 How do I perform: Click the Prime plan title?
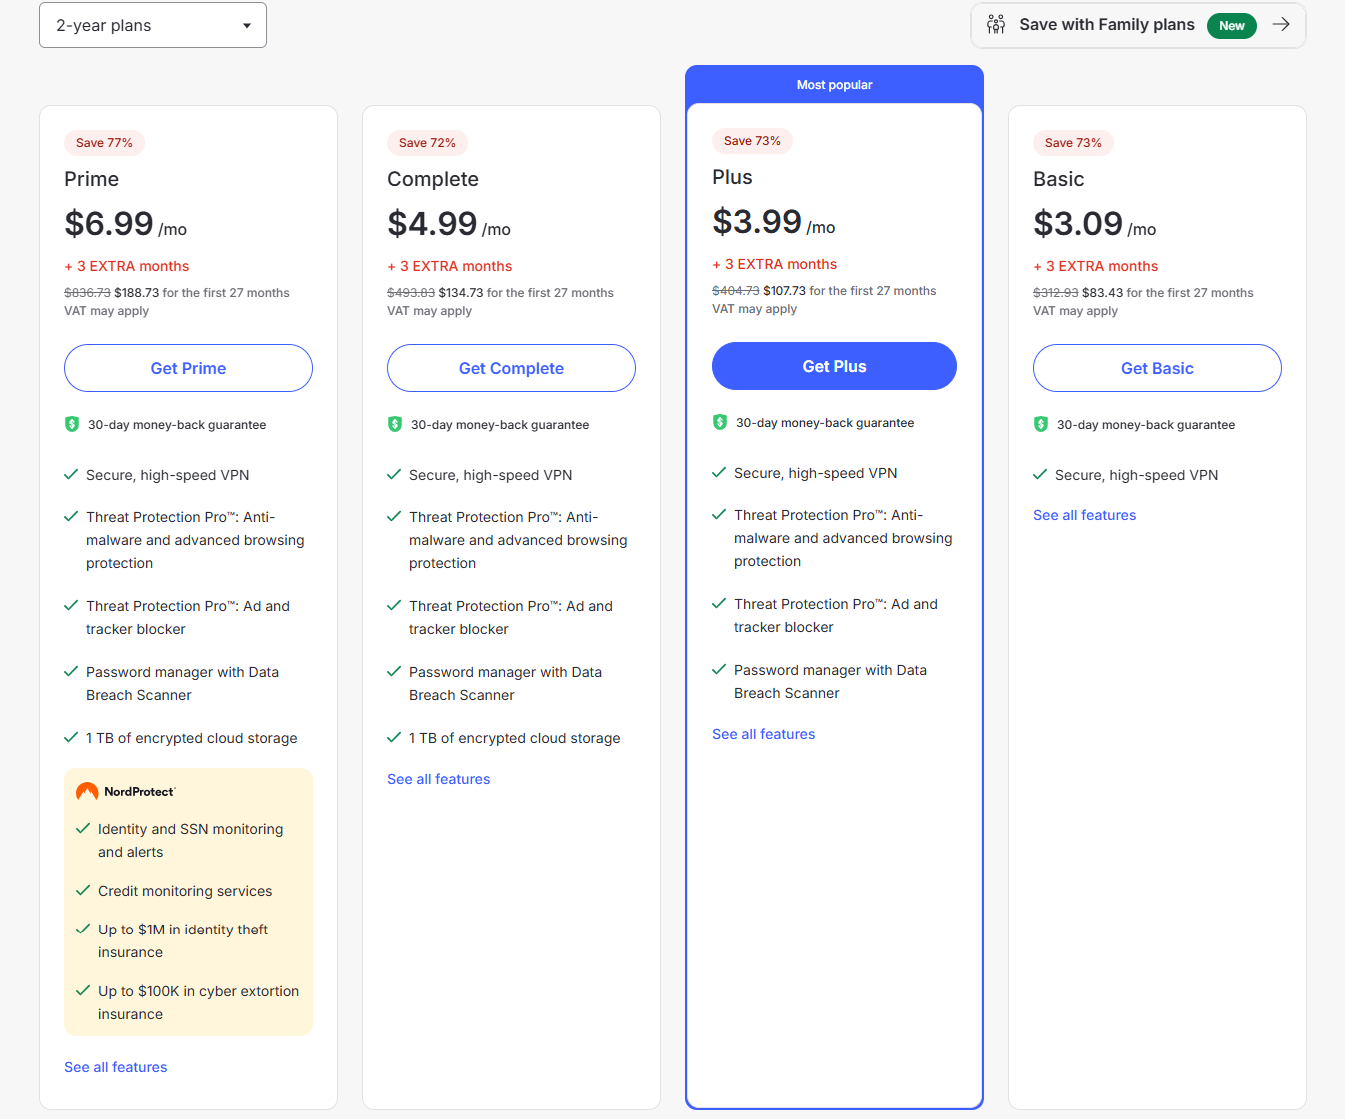click(x=92, y=179)
